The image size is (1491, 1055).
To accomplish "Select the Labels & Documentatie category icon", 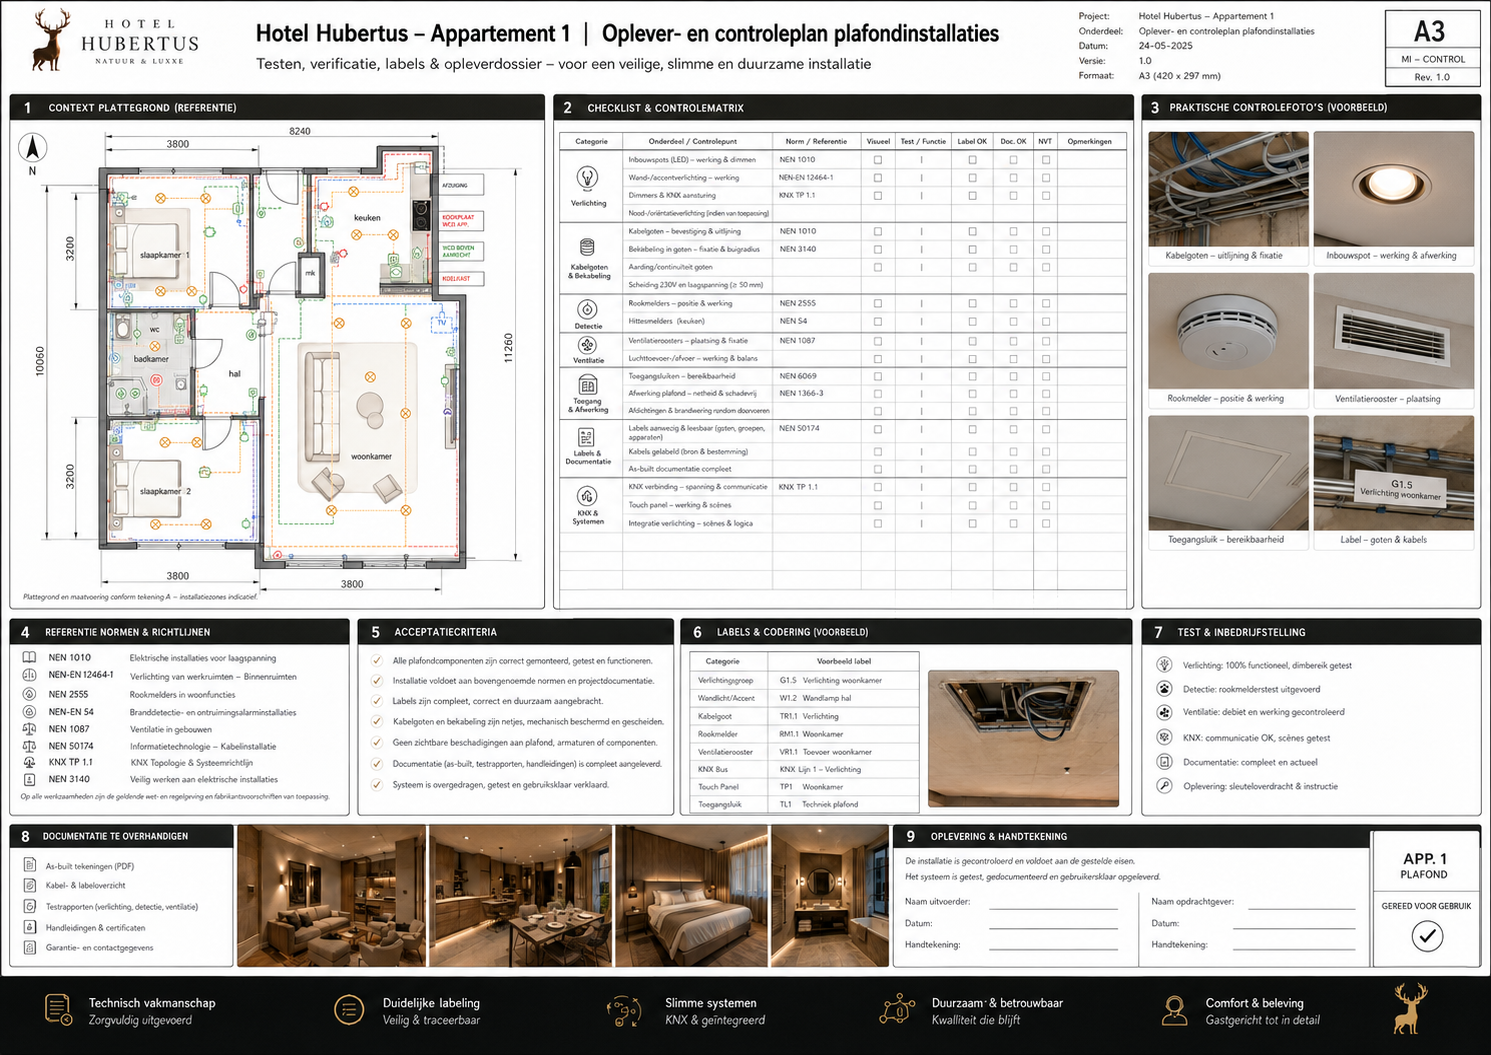I will [x=587, y=438].
